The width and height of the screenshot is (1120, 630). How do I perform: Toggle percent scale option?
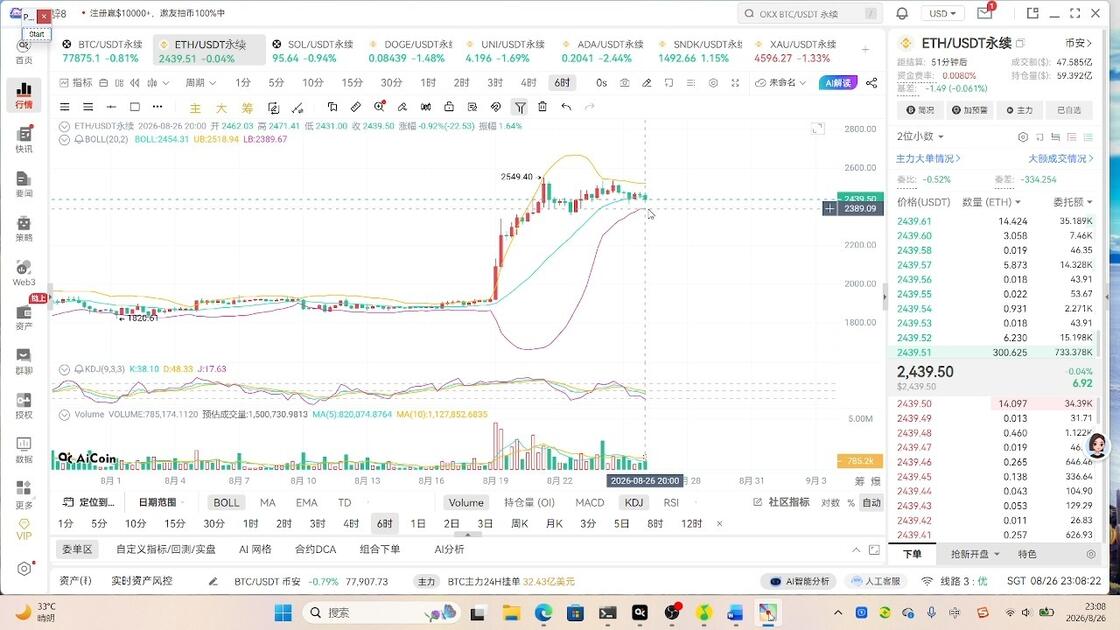(851, 503)
